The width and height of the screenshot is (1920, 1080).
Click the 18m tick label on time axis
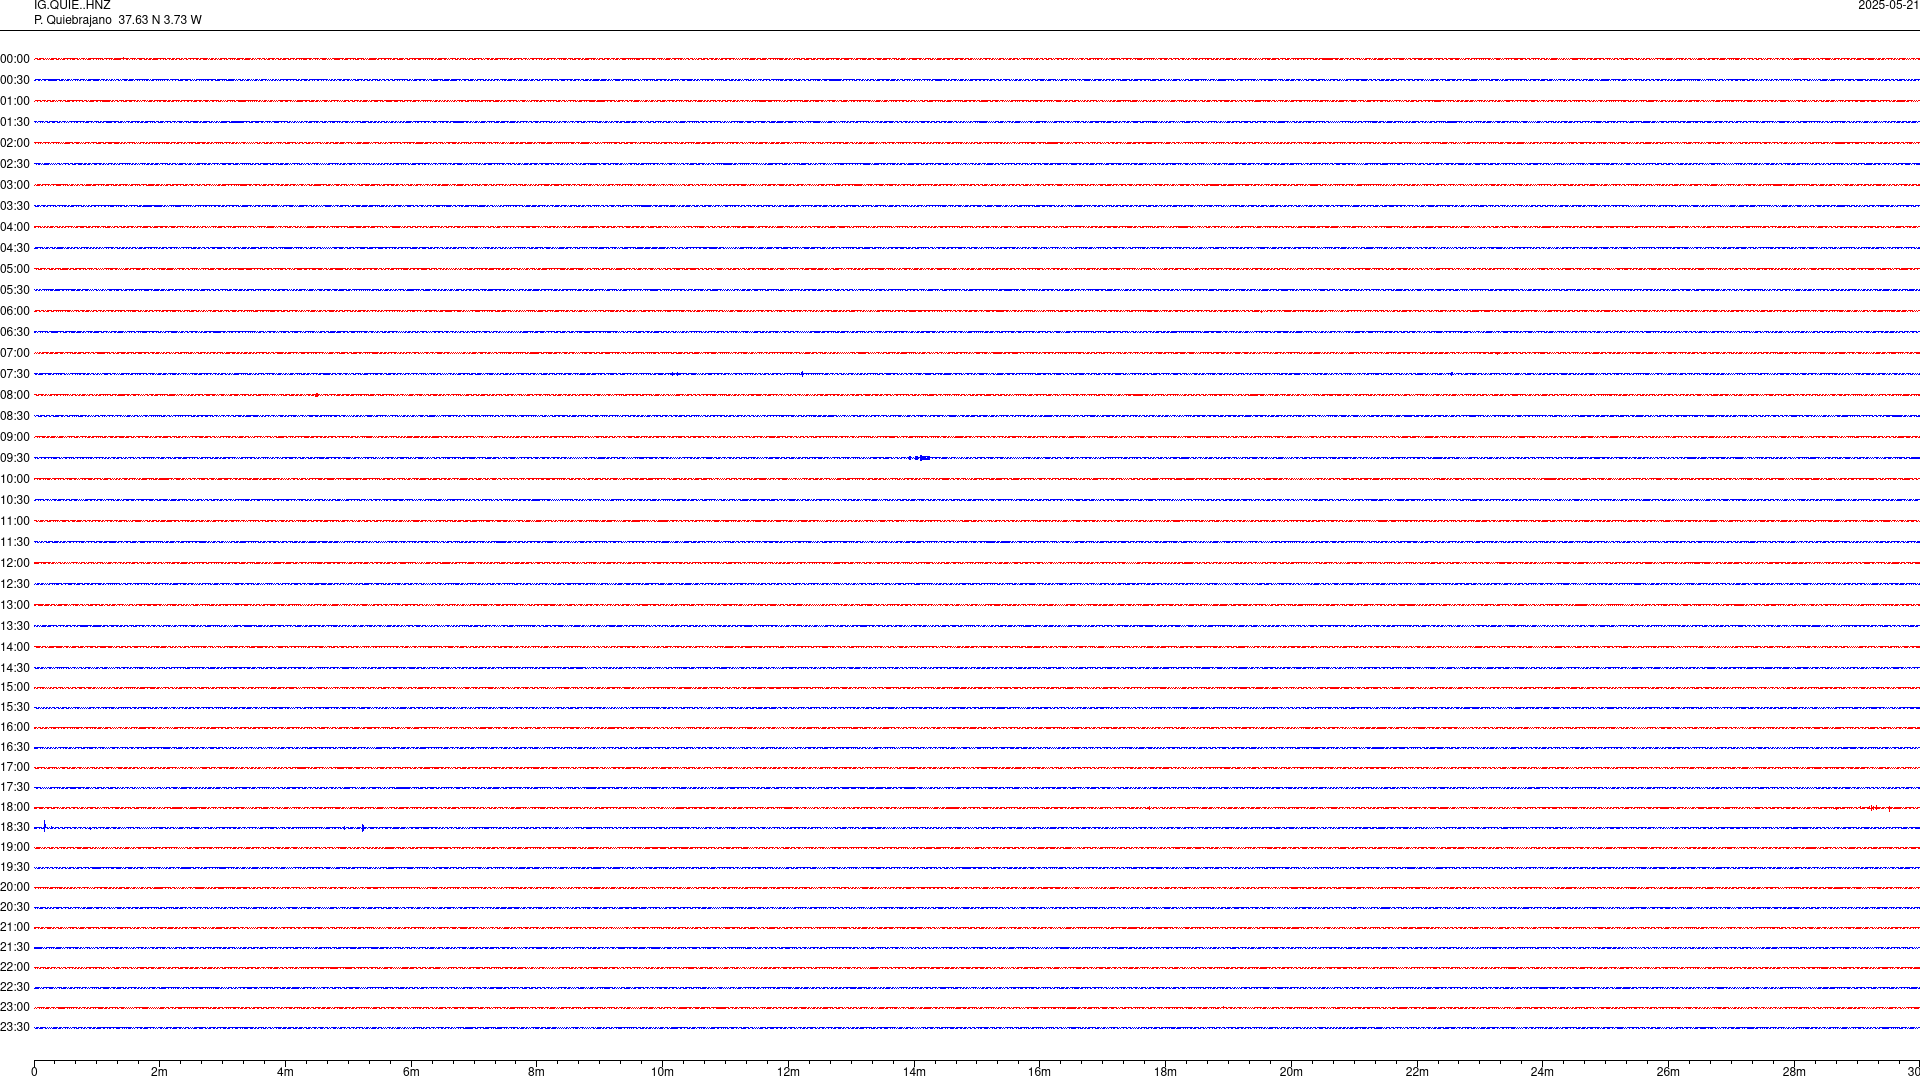pyautogui.click(x=1165, y=1072)
